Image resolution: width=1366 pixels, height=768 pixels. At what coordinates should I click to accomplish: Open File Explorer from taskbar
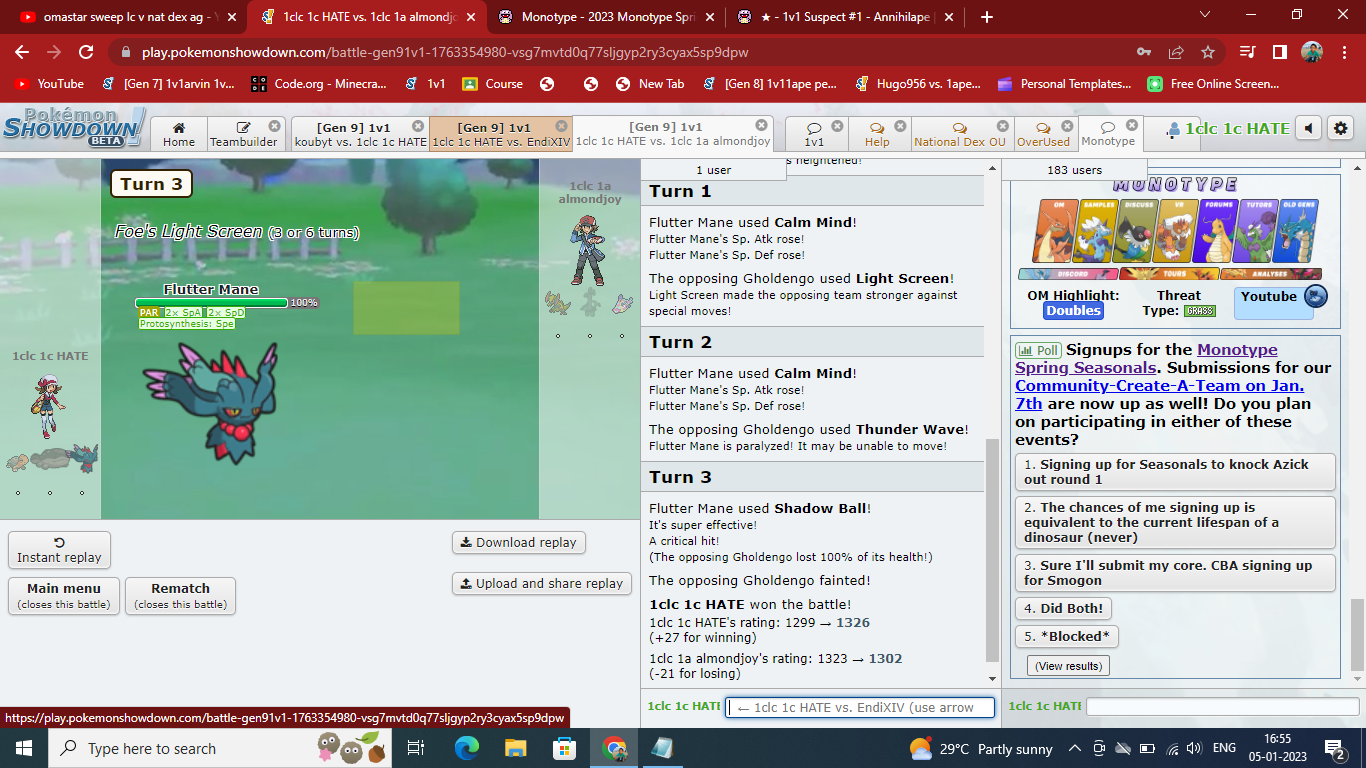pyautogui.click(x=516, y=748)
